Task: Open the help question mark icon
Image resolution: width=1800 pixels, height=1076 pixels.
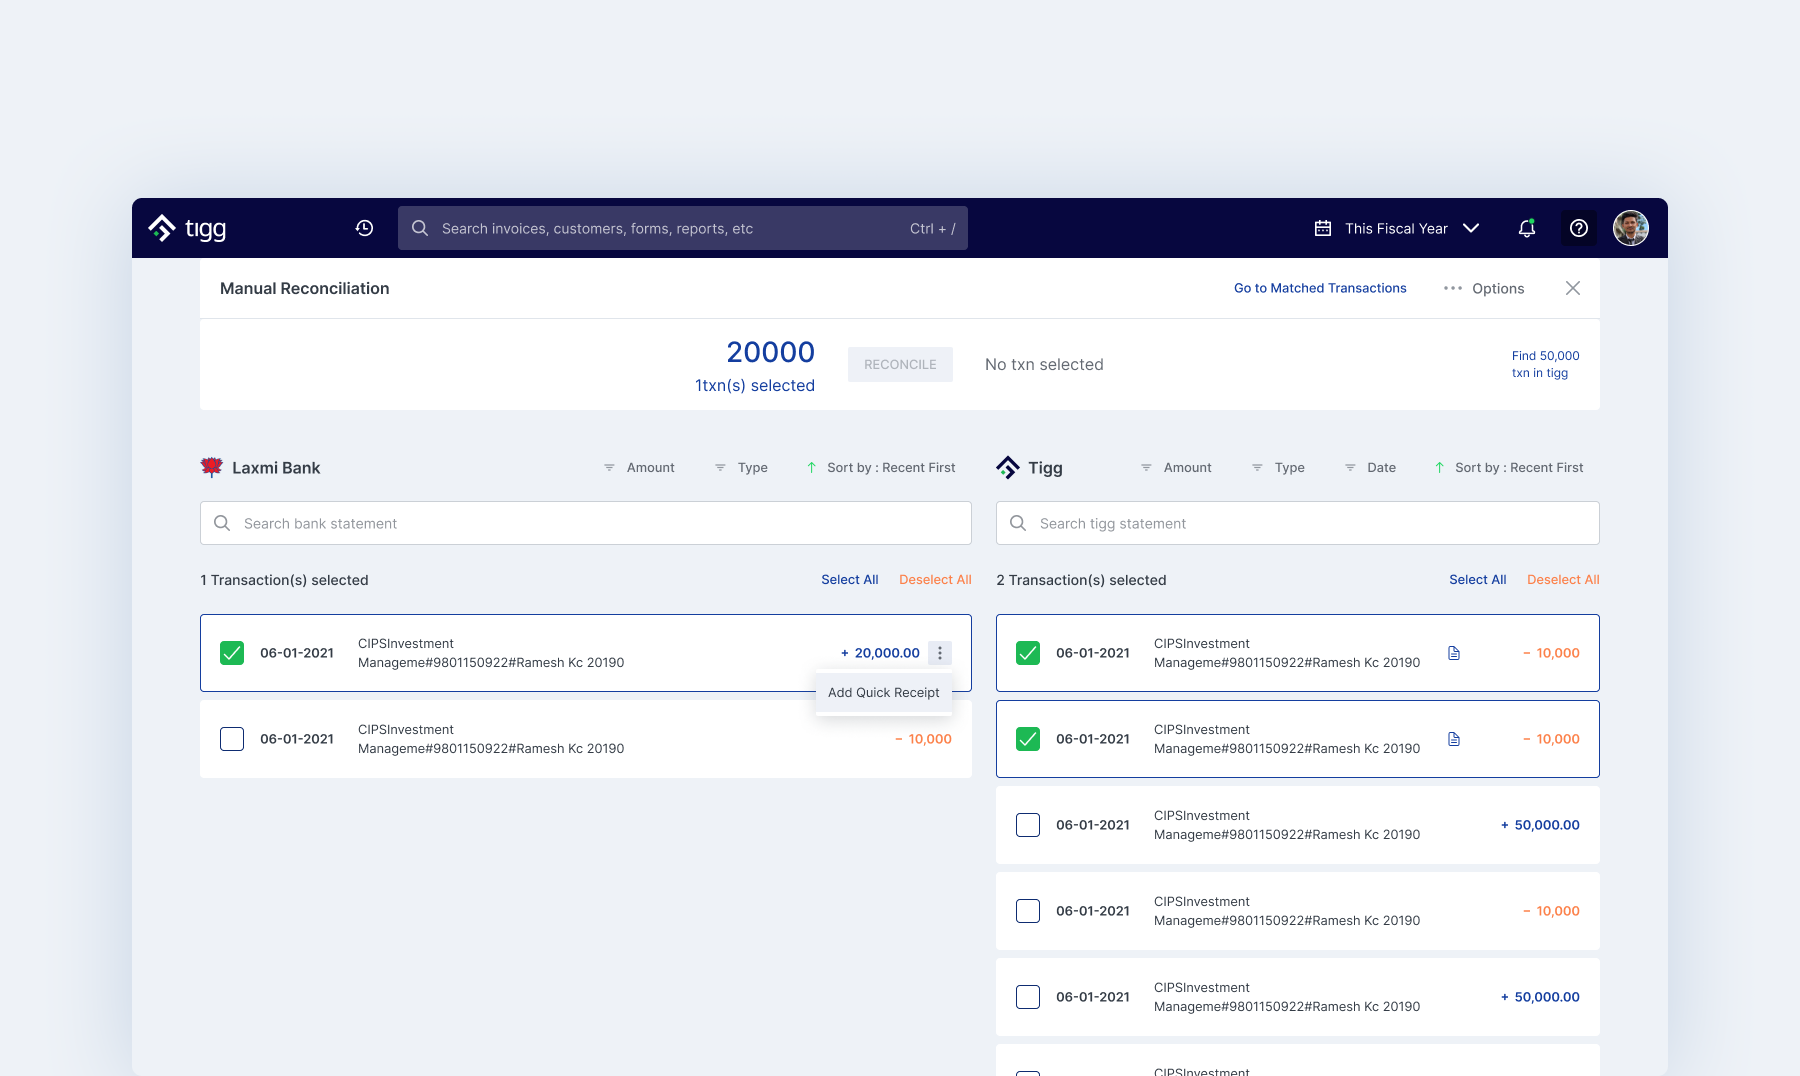Action: tap(1579, 228)
